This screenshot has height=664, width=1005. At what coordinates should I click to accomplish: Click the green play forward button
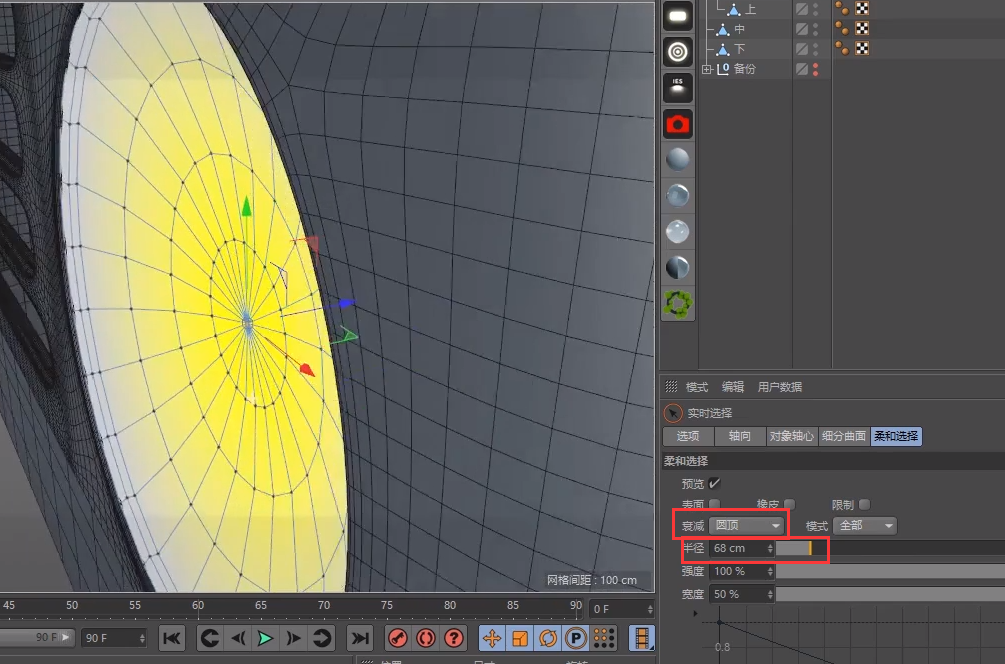point(265,638)
